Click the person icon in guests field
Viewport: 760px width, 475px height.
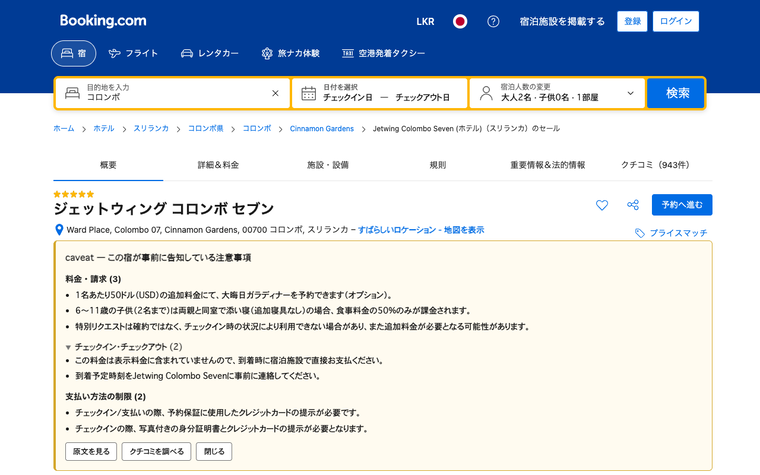click(486, 93)
